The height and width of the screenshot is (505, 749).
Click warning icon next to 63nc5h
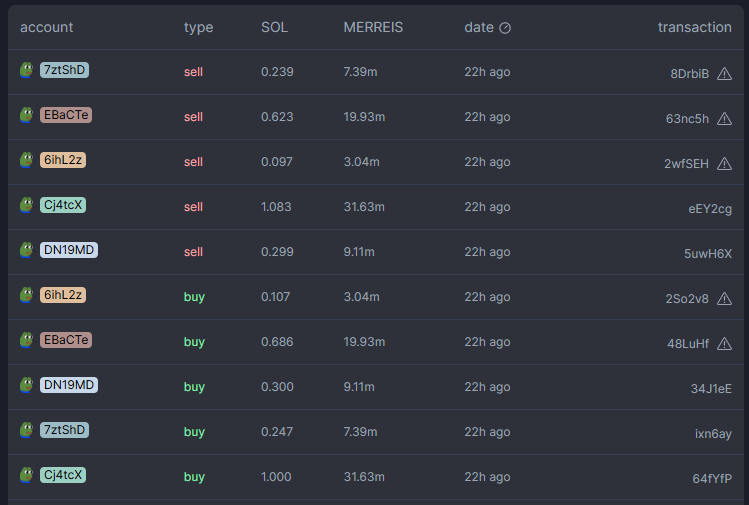click(x=724, y=118)
